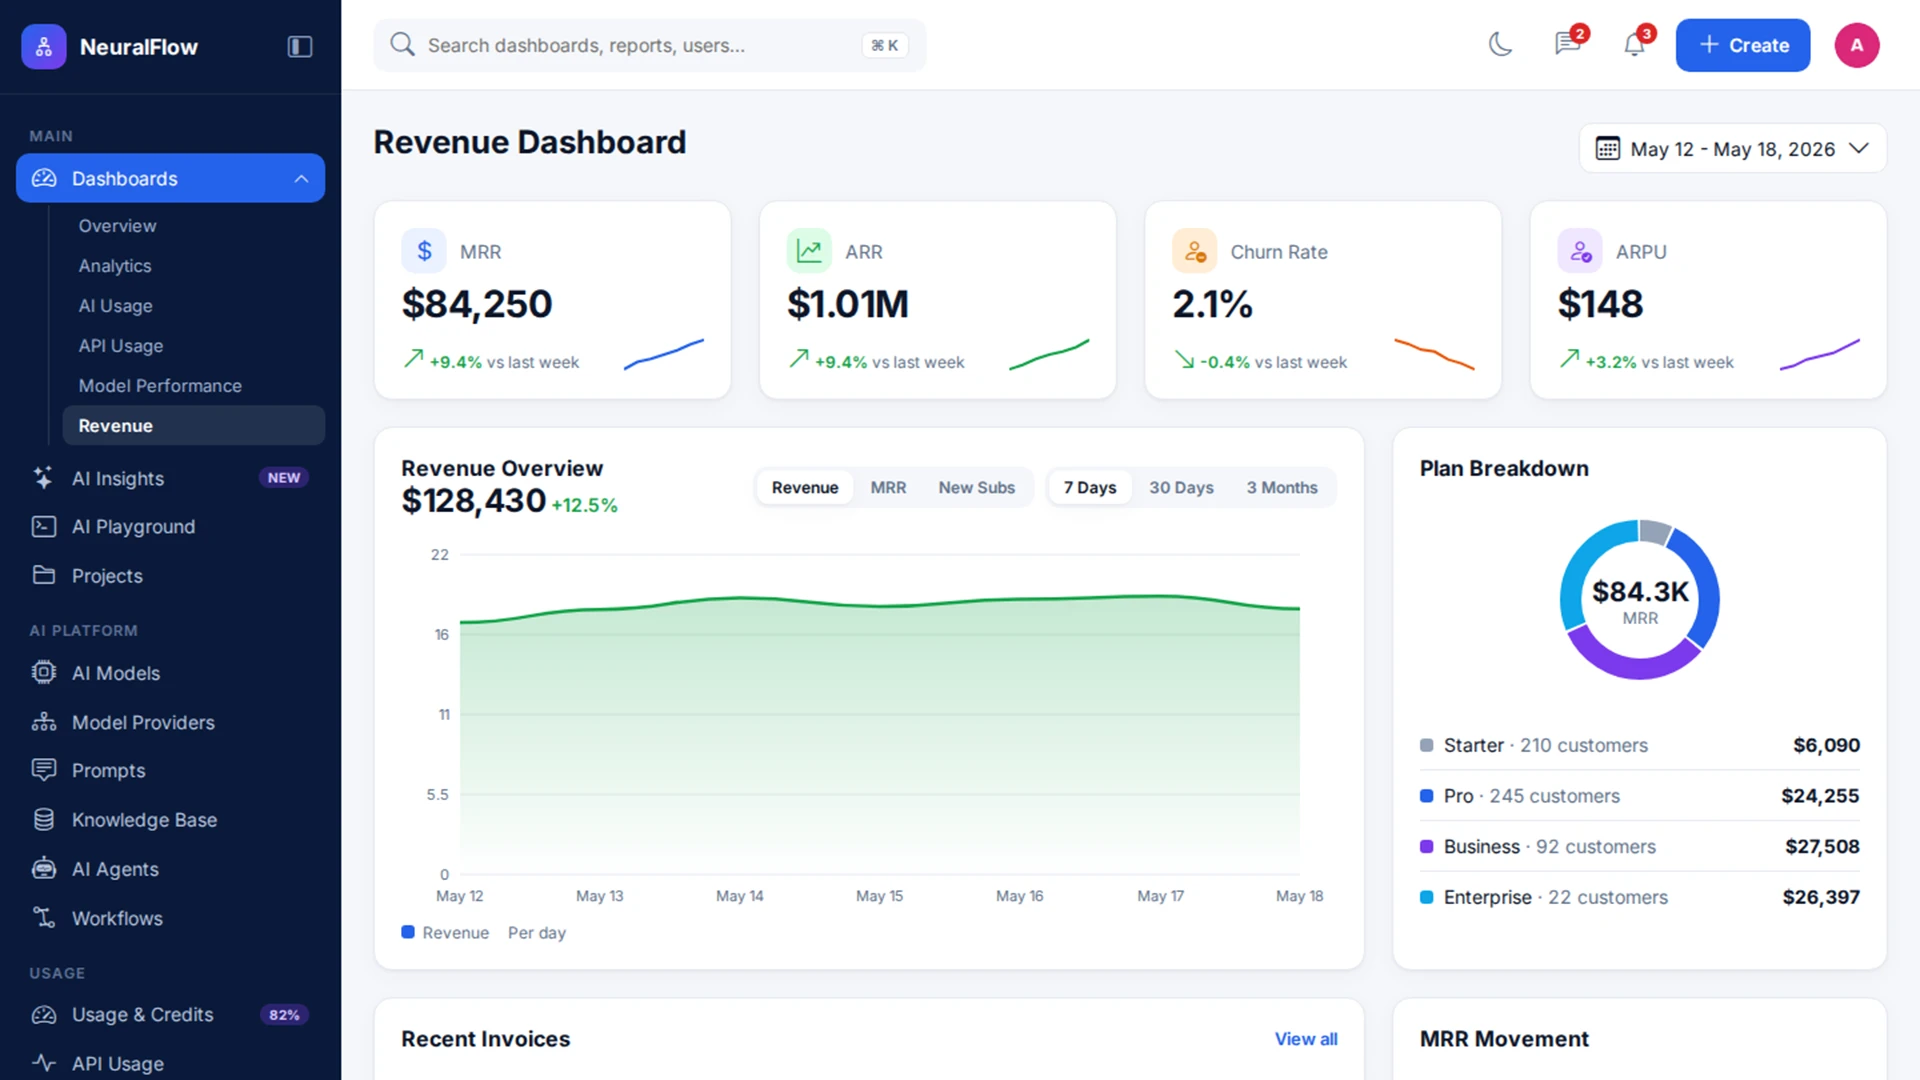Click the MRR blue sparkline

pyautogui.click(x=664, y=354)
